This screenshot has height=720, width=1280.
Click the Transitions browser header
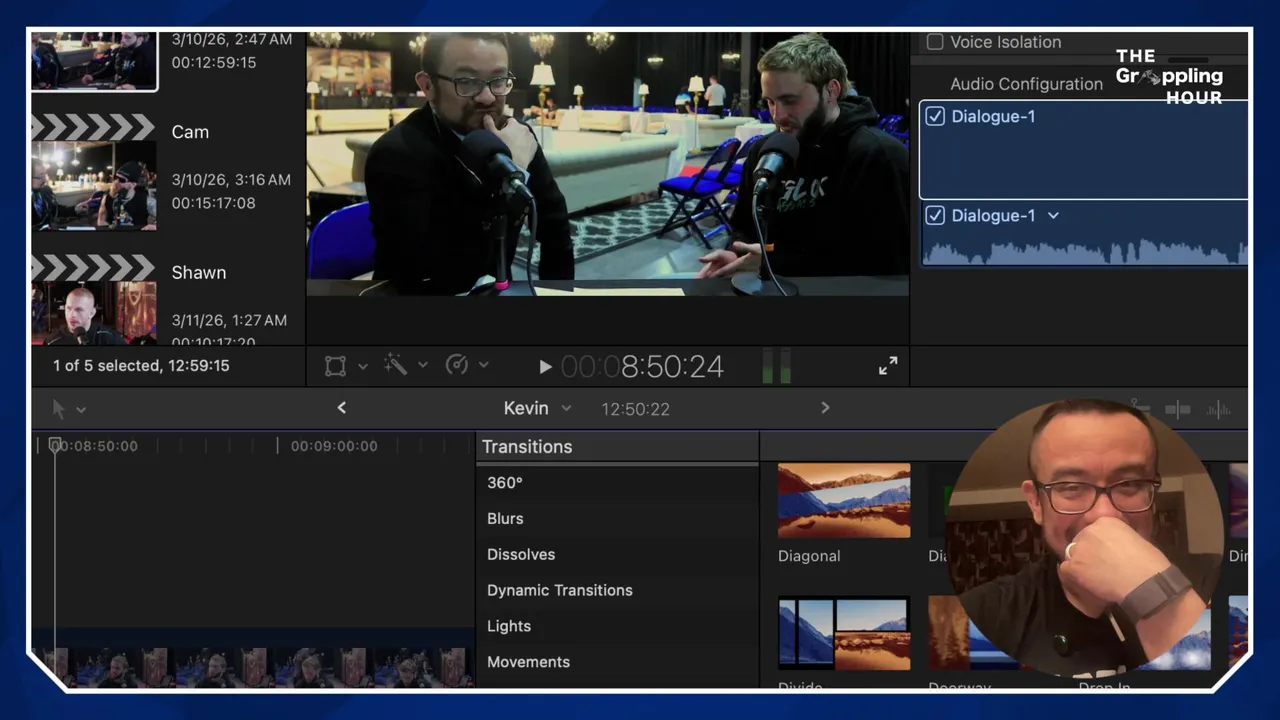click(x=527, y=447)
